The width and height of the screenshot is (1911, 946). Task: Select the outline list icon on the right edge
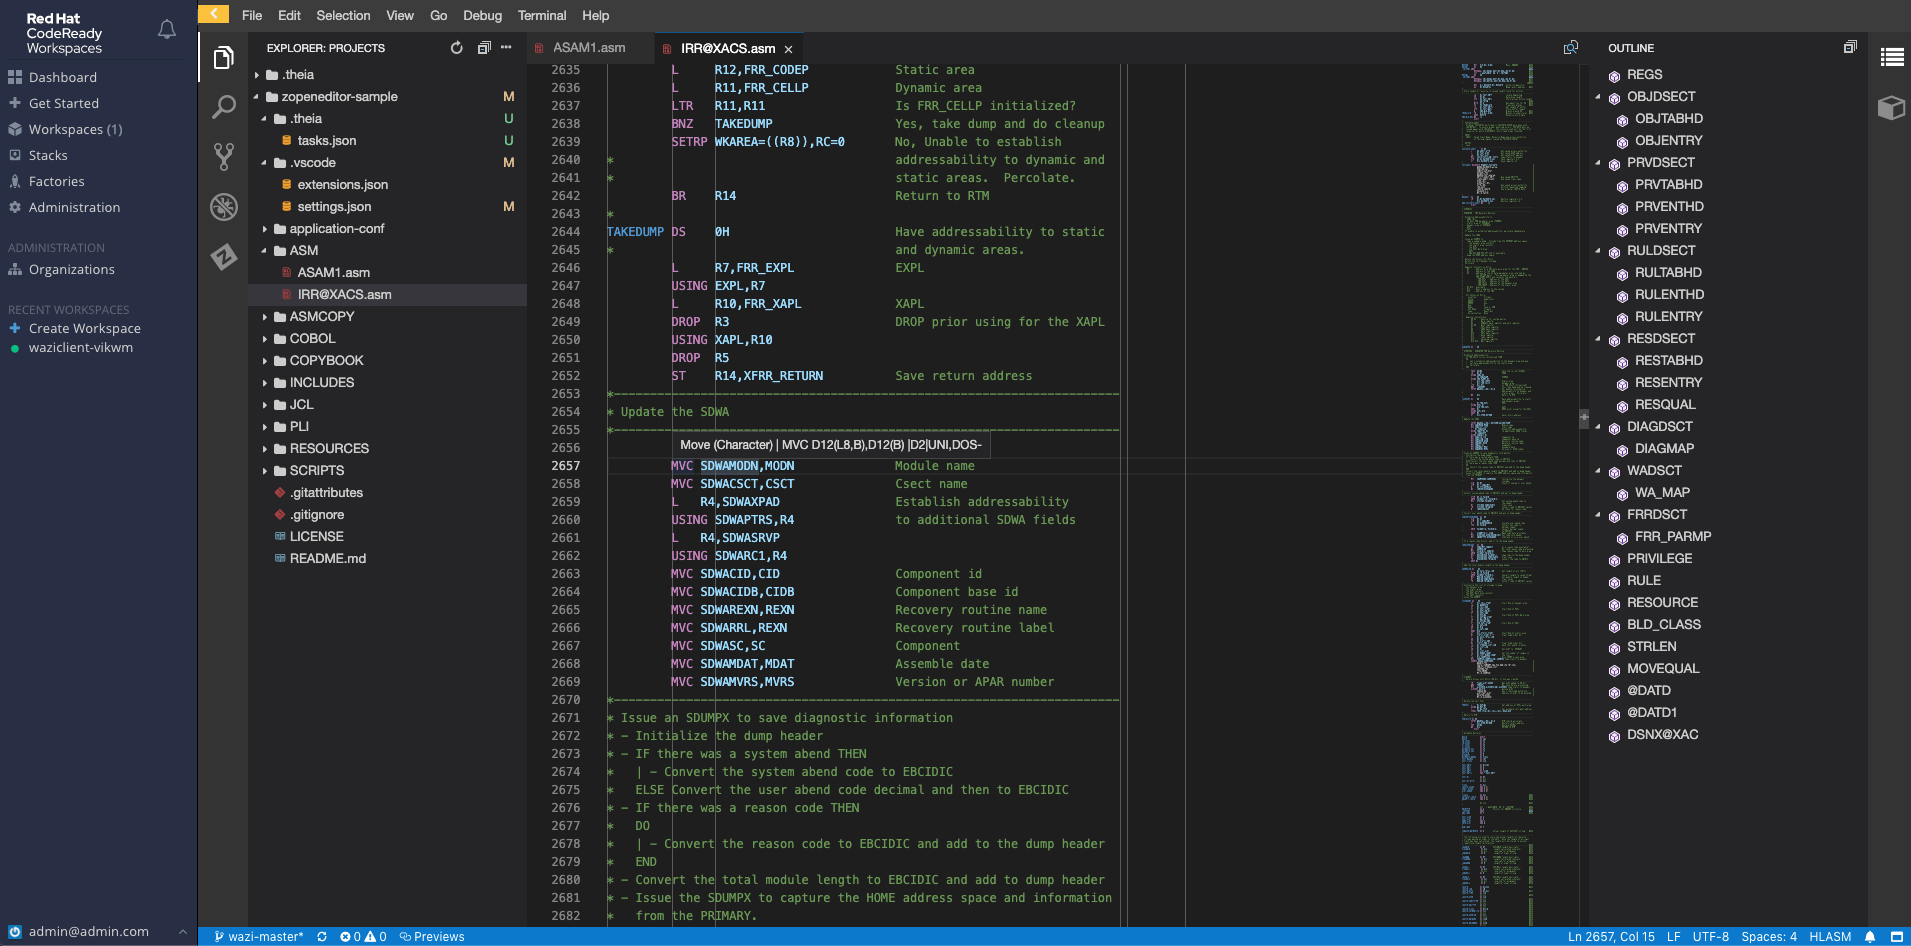click(1893, 56)
